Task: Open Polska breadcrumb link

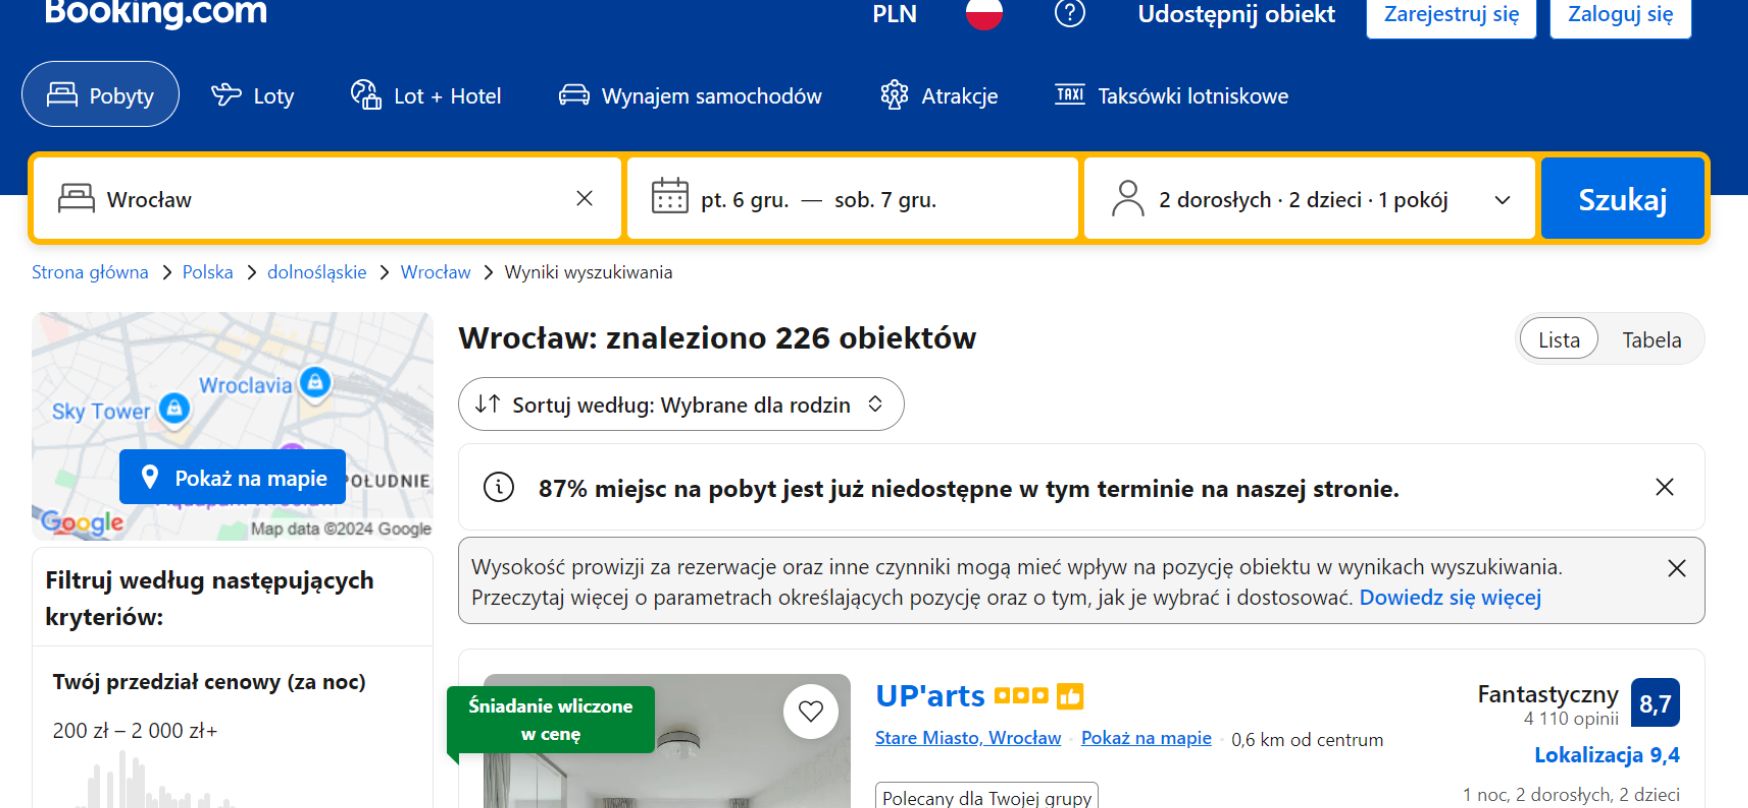Action: click(x=208, y=272)
